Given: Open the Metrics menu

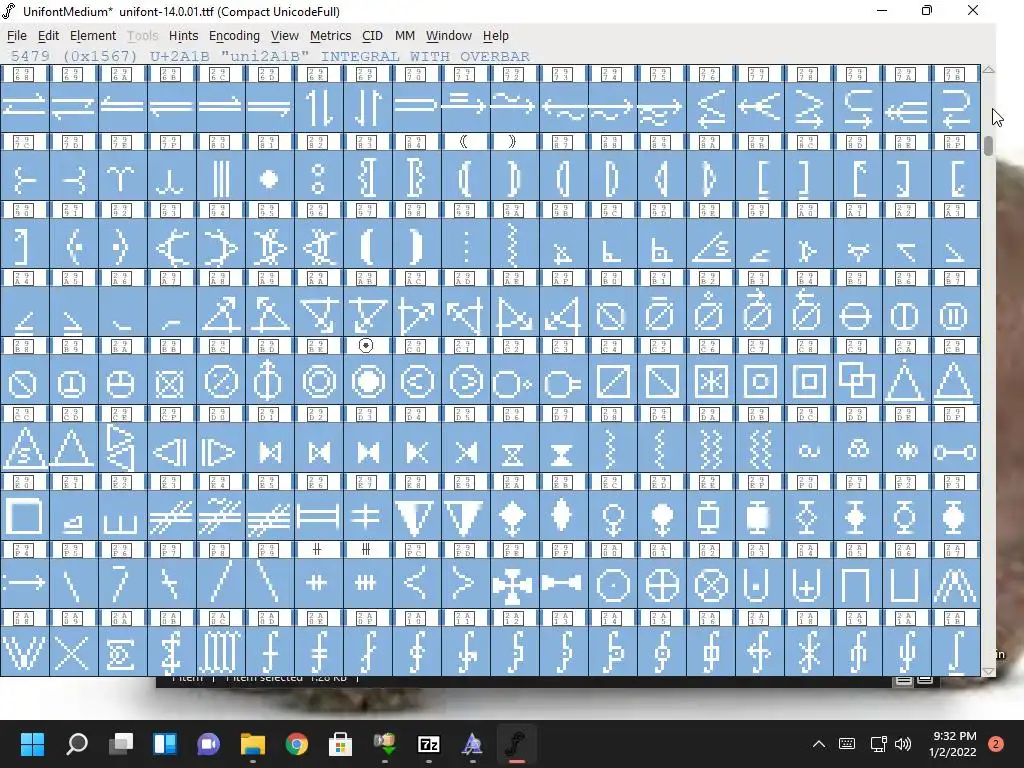Looking at the screenshot, I should 330,36.
